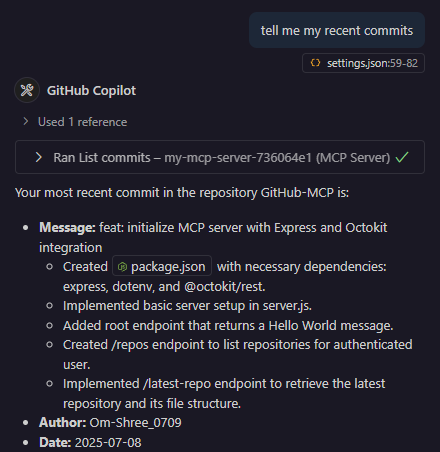Image resolution: width=440 pixels, height=452 pixels.
Task: Click the Author Om-Shree_0709 line
Action: point(110,423)
